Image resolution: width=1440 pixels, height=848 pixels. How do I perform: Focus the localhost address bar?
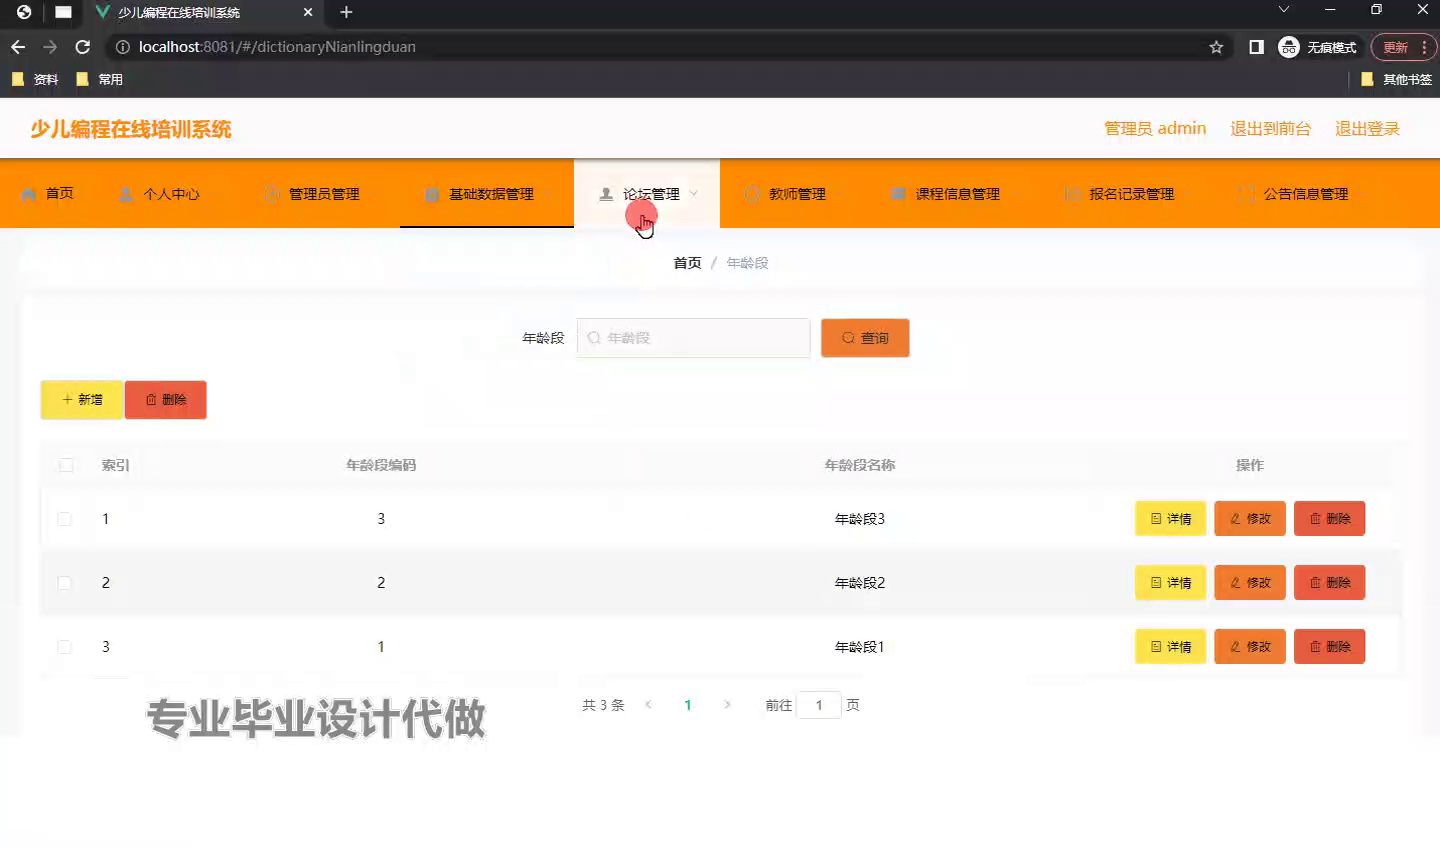pos(660,47)
